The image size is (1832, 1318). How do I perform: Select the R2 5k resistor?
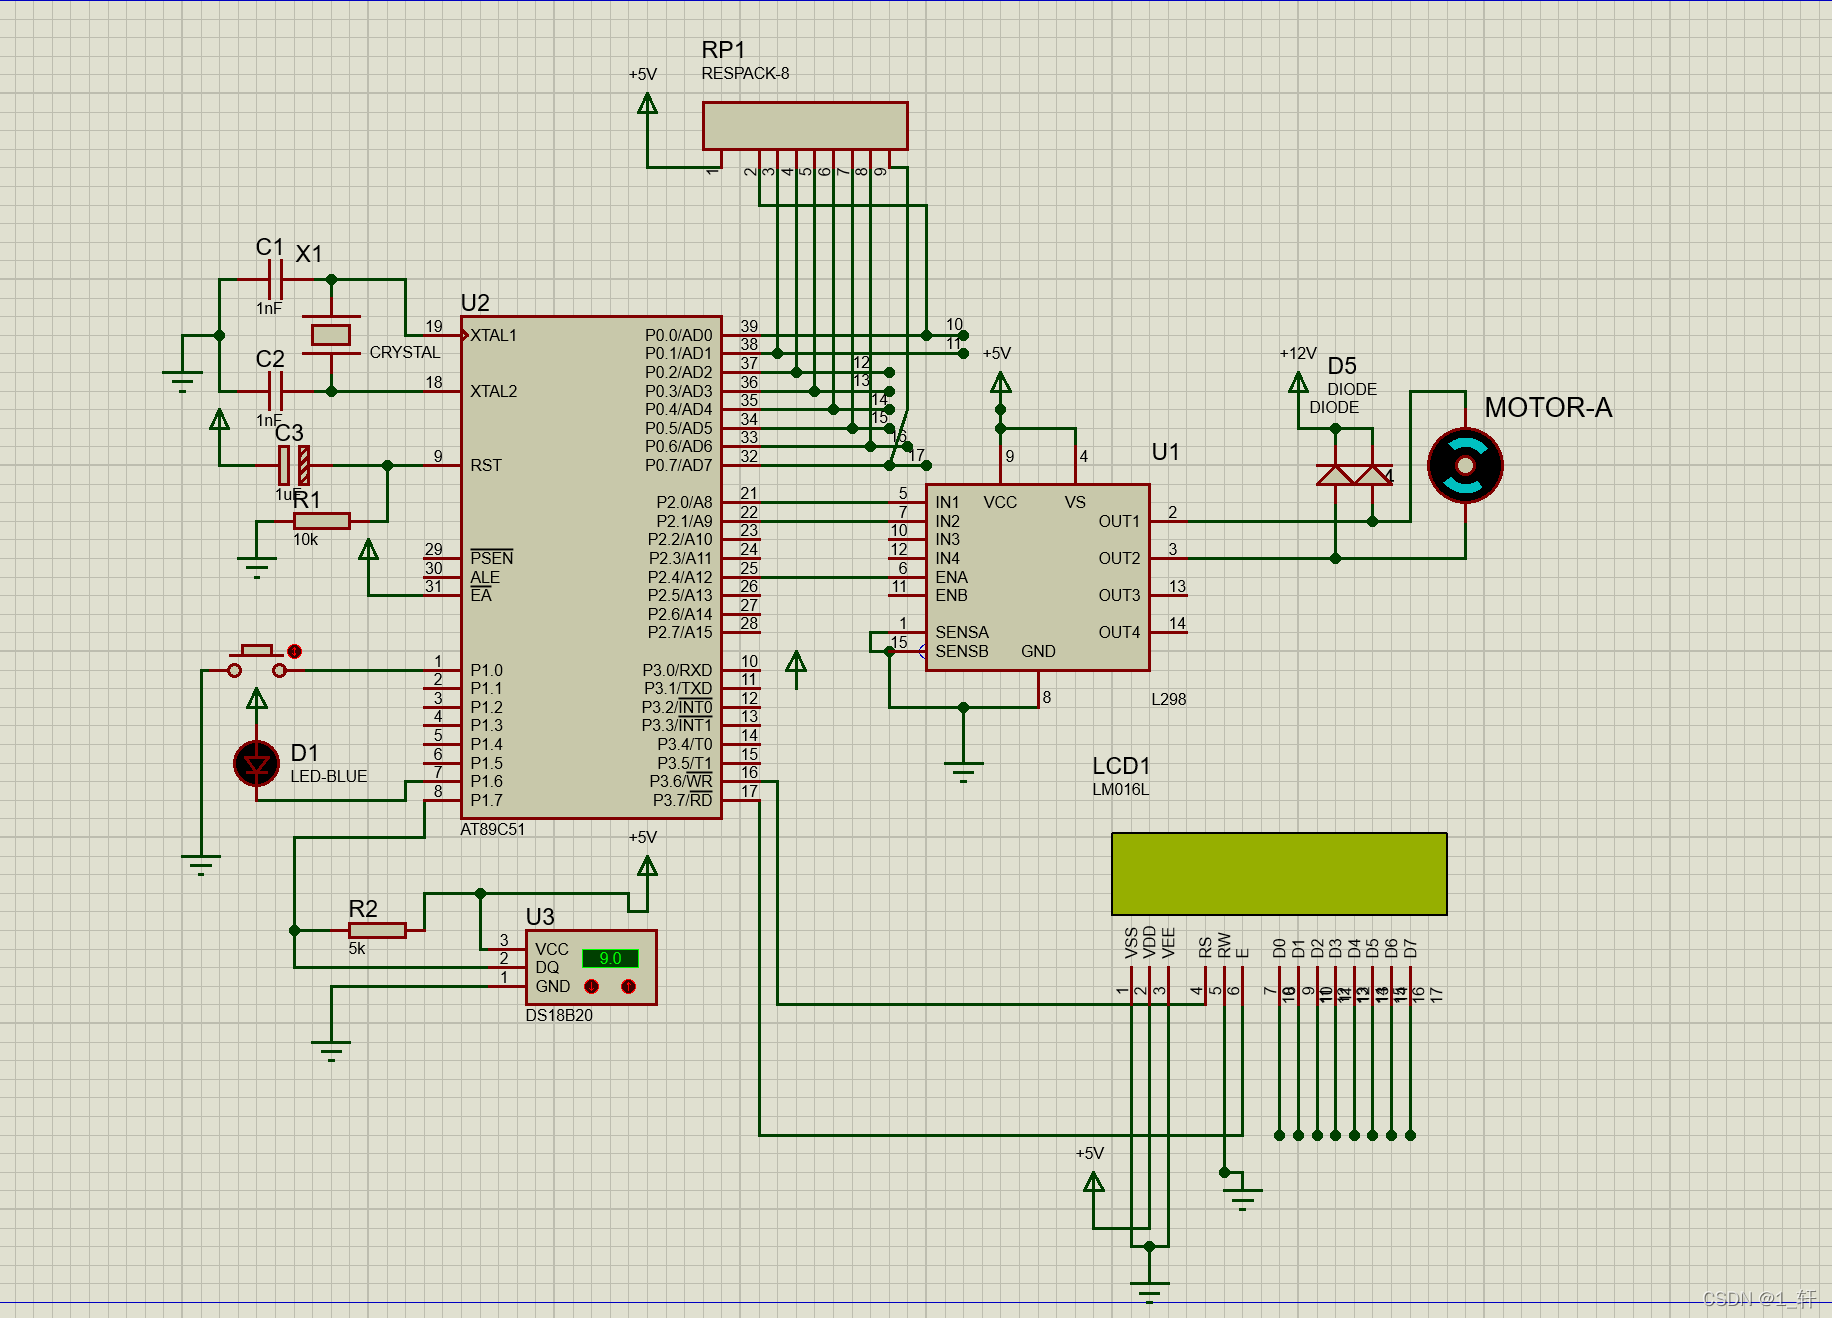pyautogui.click(x=377, y=930)
